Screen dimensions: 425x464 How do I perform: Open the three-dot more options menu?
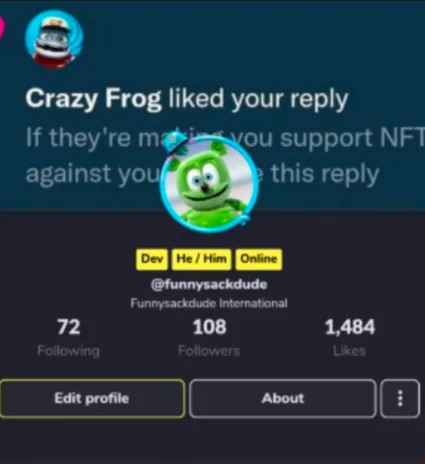tap(400, 398)
